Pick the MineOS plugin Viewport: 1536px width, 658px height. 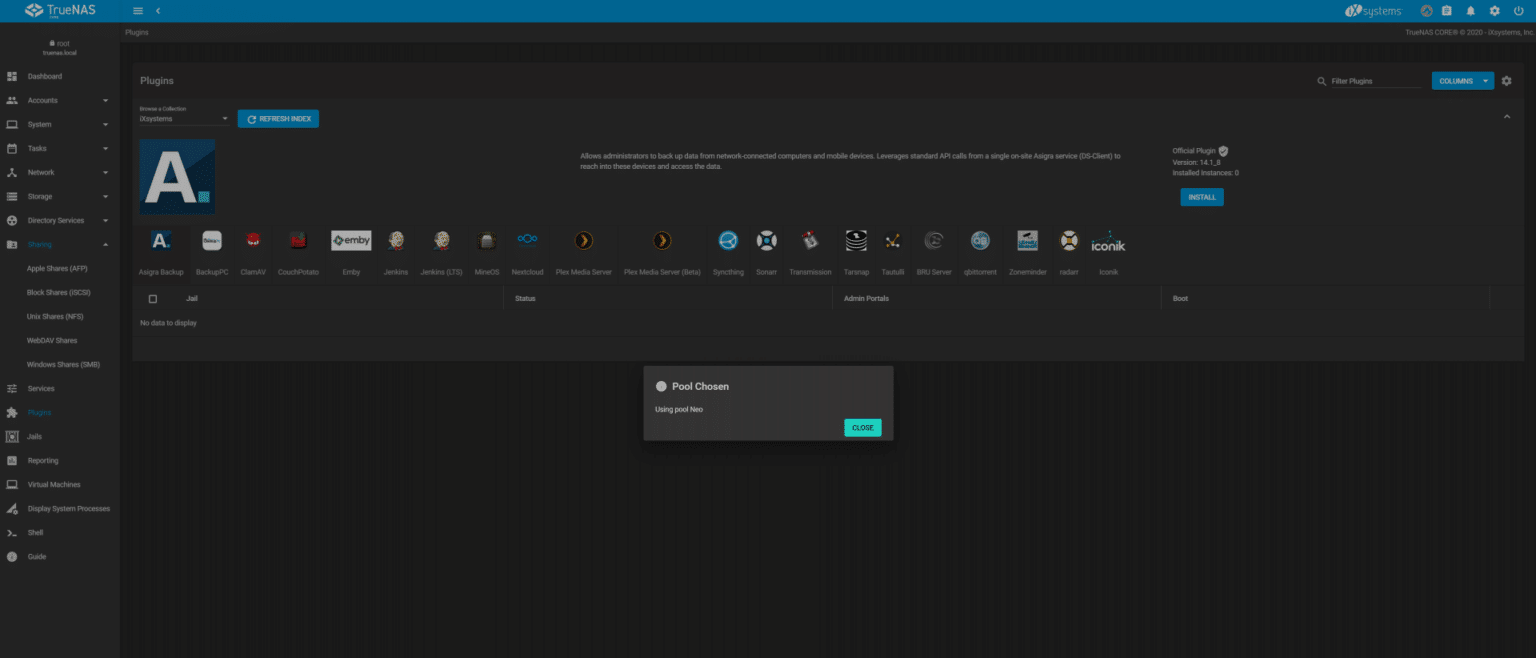487,240
